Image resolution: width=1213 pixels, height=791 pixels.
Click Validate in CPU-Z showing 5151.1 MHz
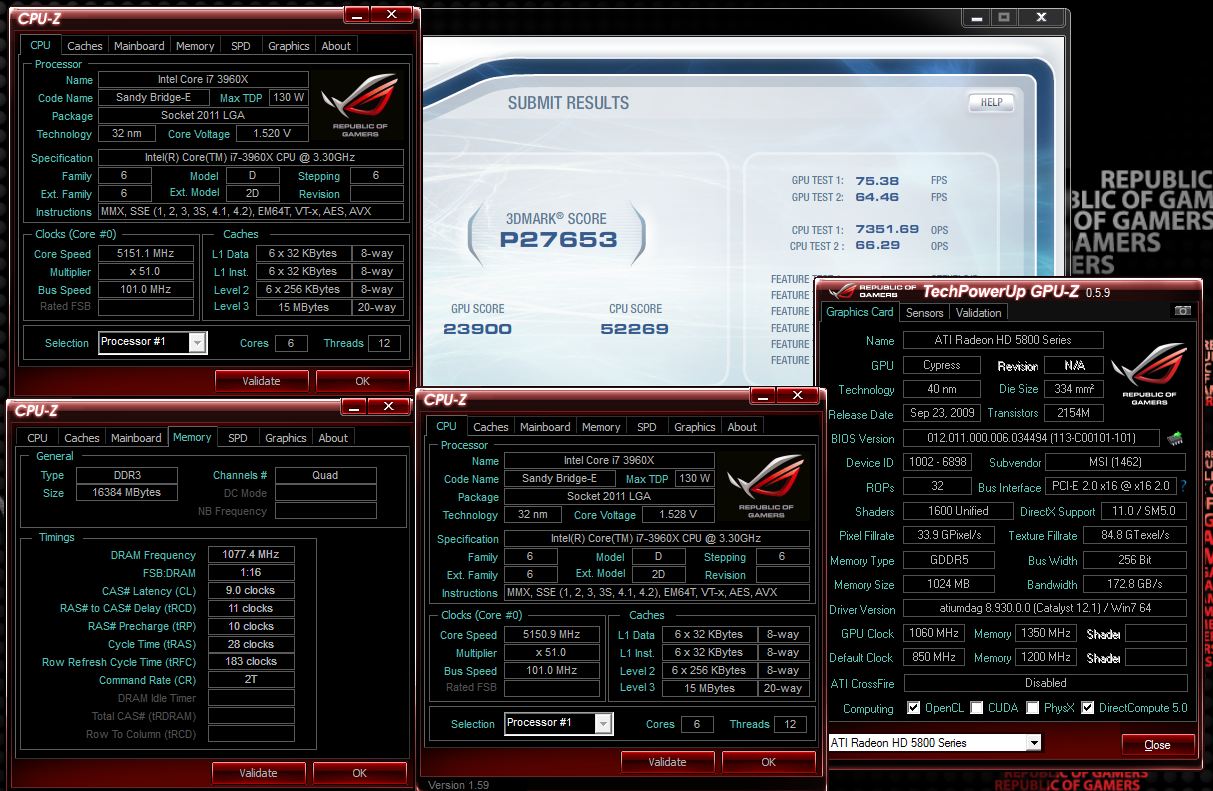click(x=261, y=380)
